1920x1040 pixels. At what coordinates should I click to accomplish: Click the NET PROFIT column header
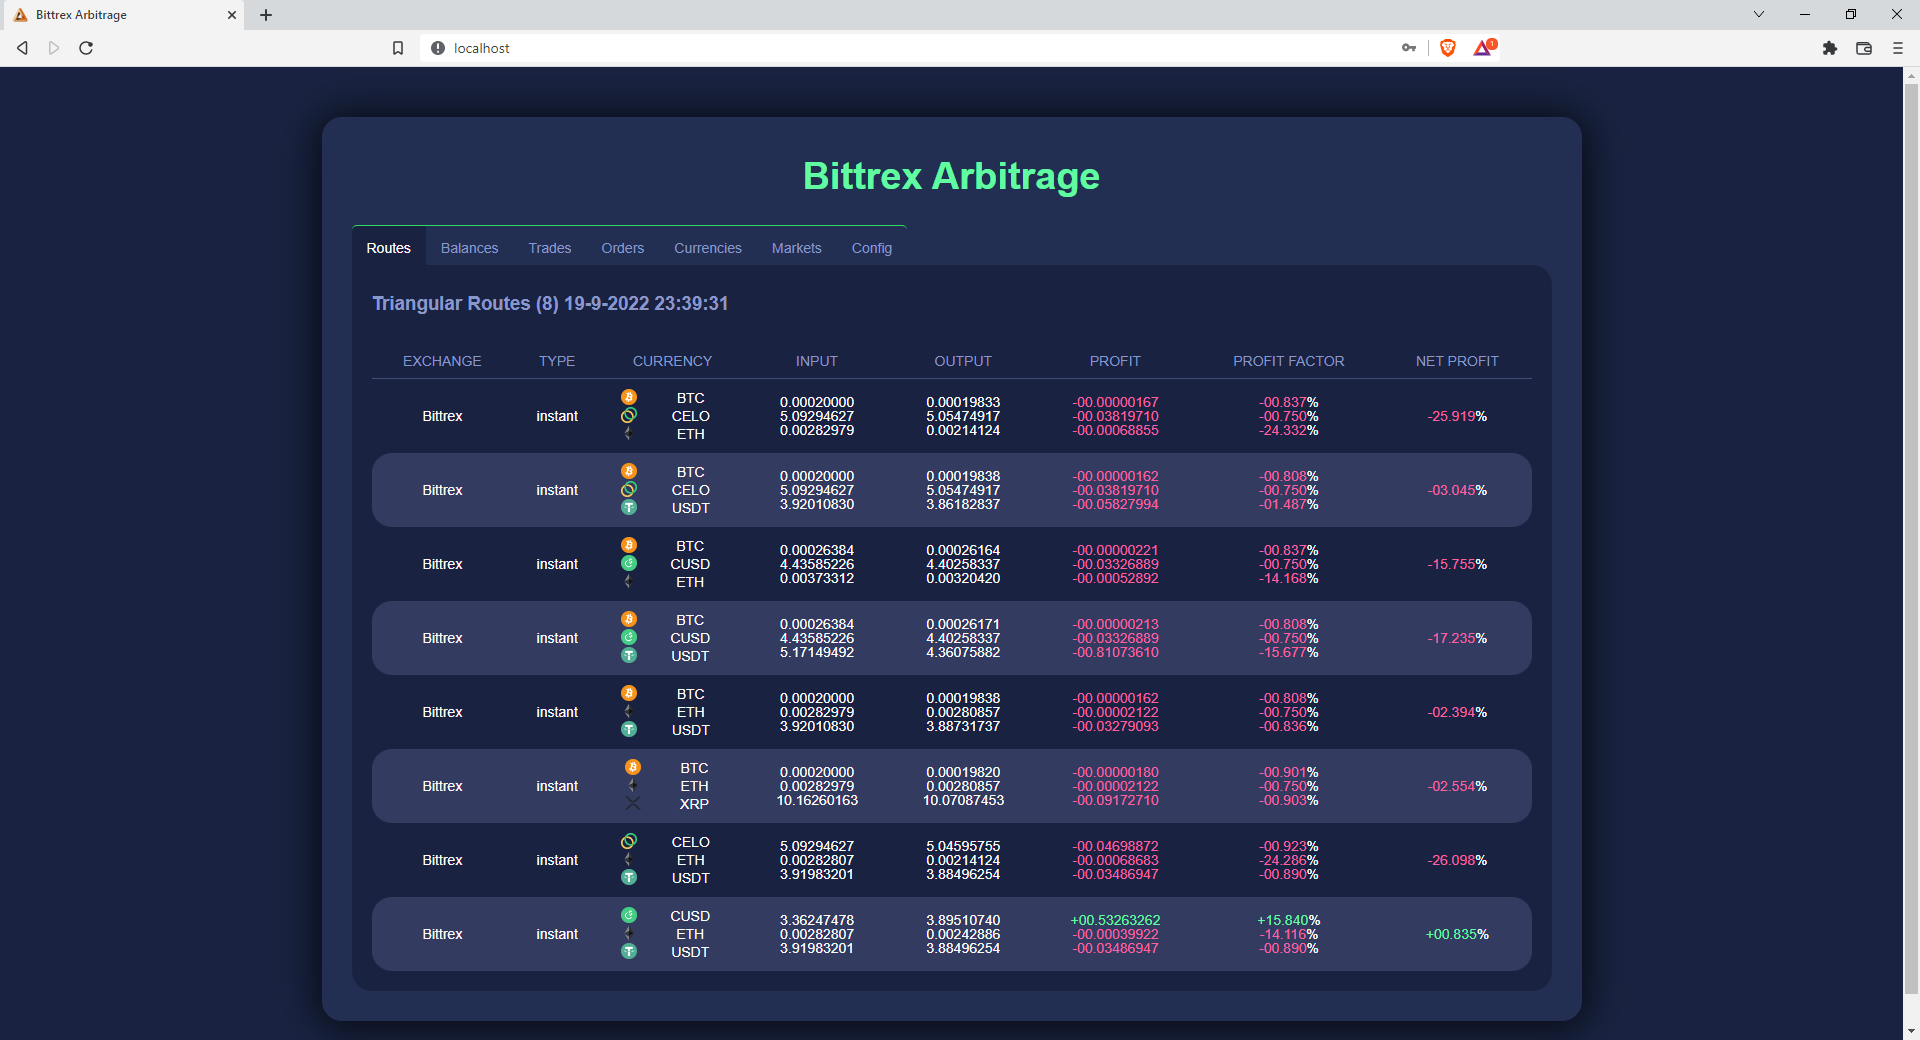click(x=1457, y=361)
